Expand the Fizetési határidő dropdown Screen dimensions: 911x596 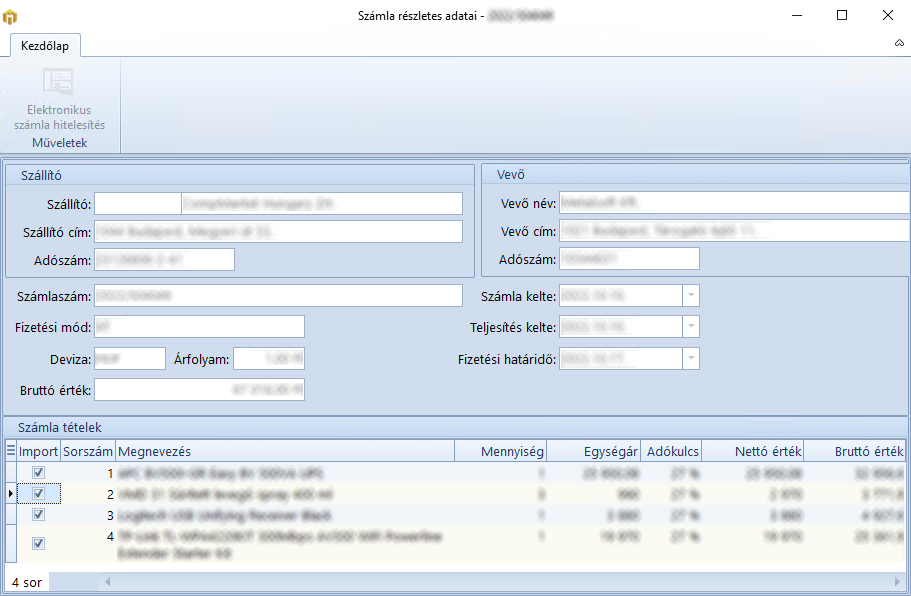click(x=693, y=358)
